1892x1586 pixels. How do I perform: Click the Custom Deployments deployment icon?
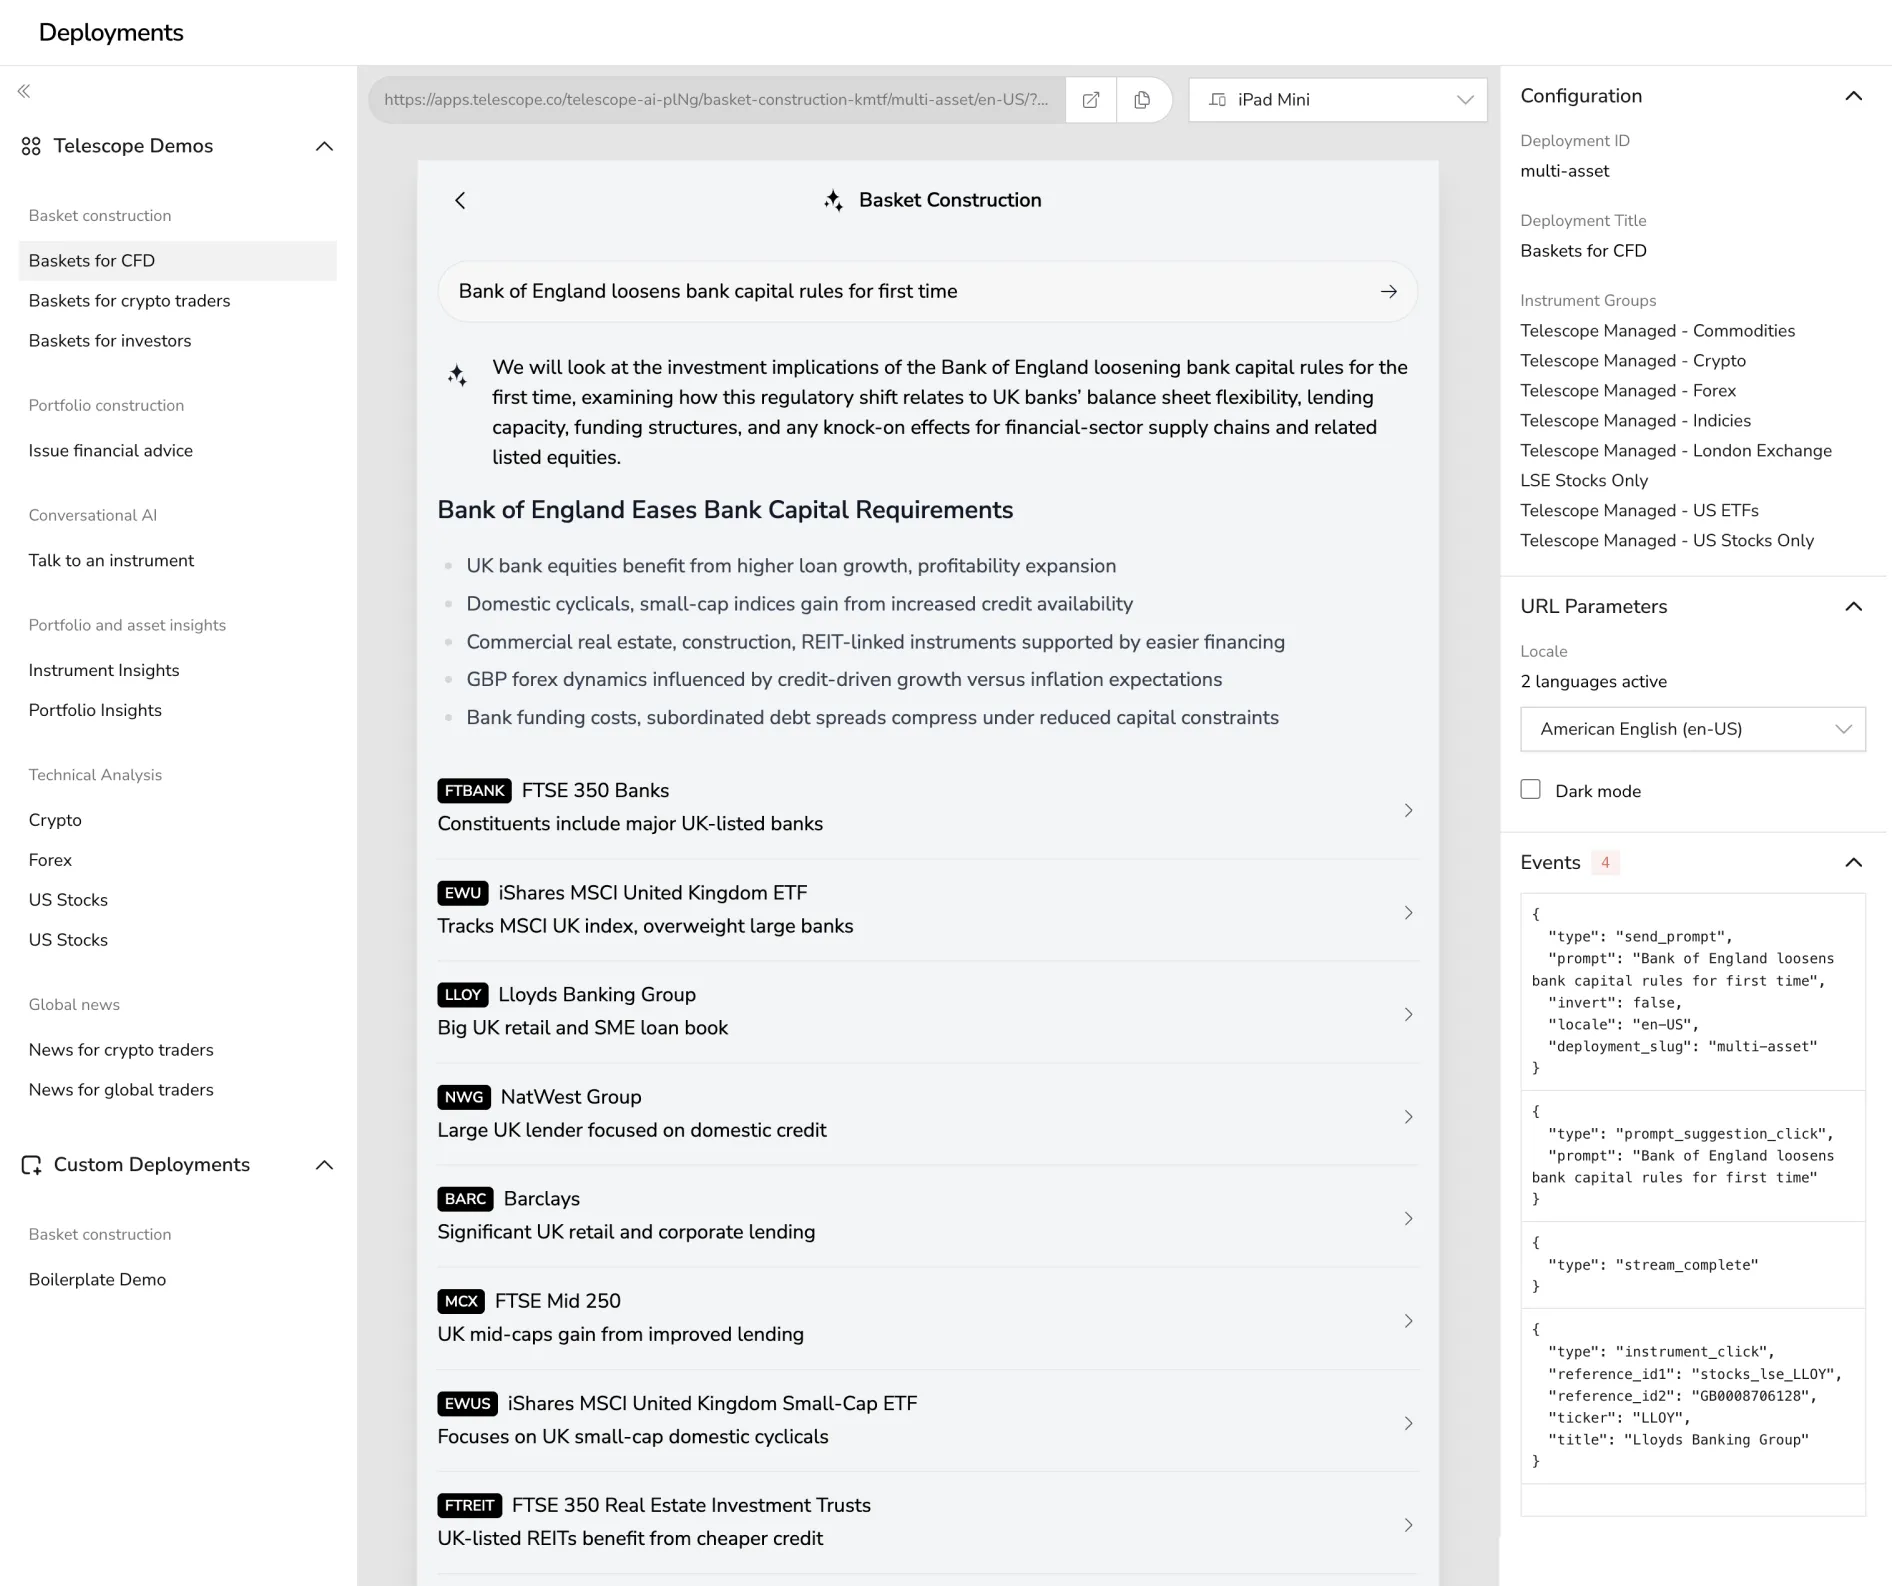tap(31, 1164)
